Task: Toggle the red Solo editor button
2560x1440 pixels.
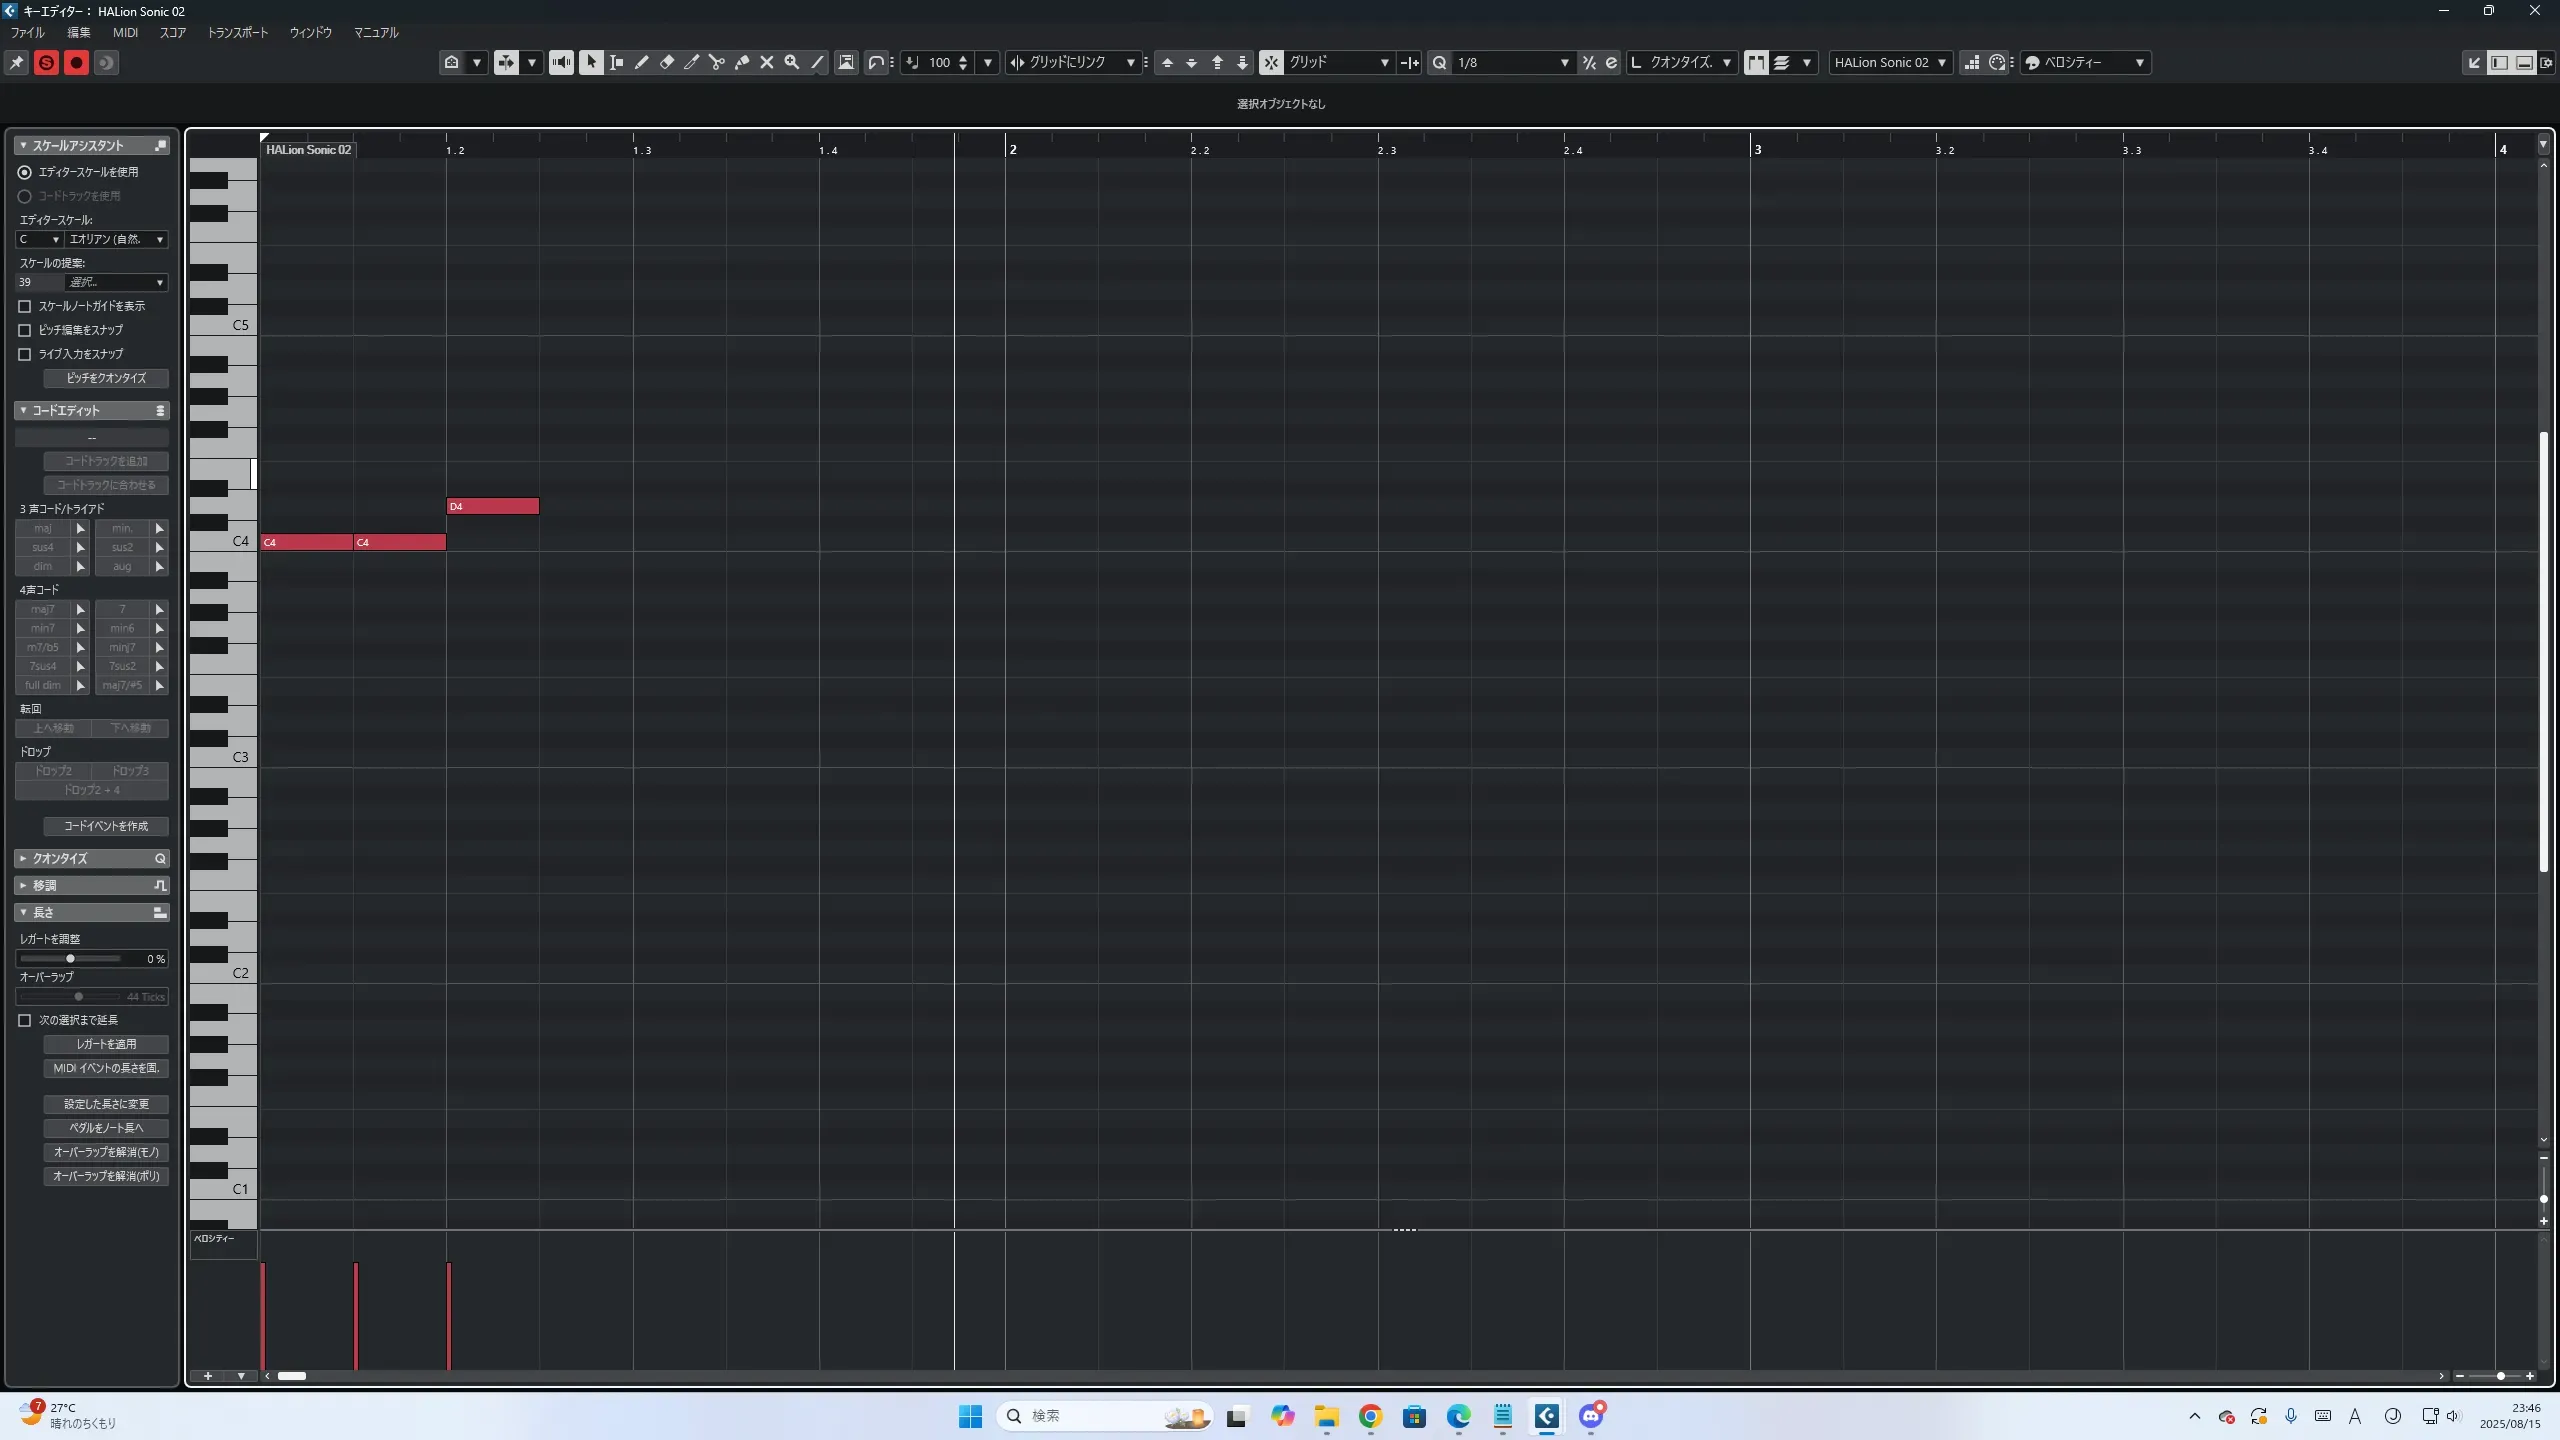Action: point(46,63)
